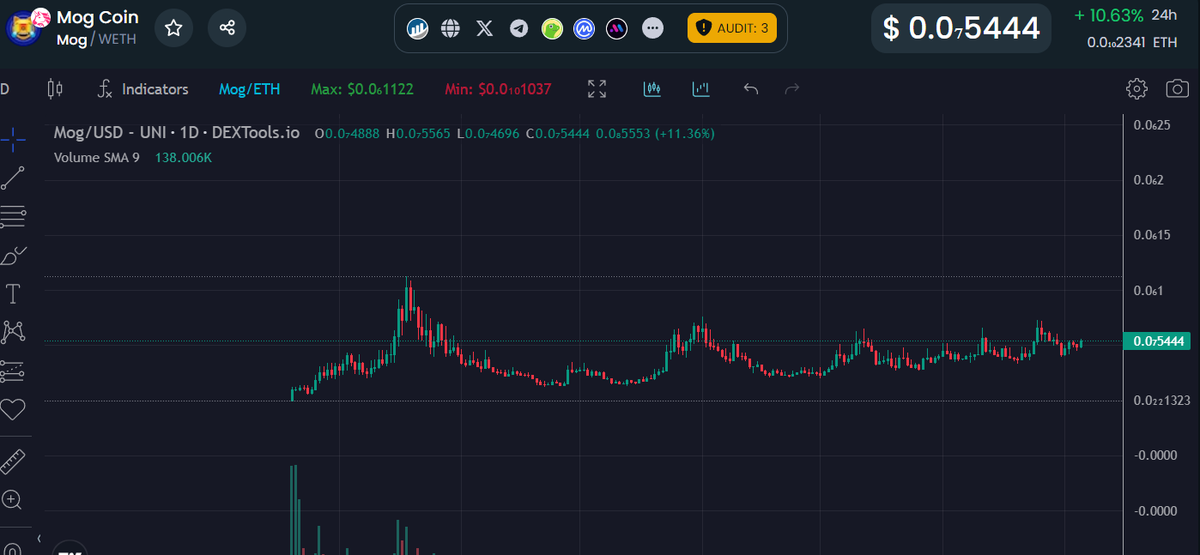Redo the last chart action
Image resolution: width=1200 pixels, height=555 pixels.
click(x=792, y=89)
